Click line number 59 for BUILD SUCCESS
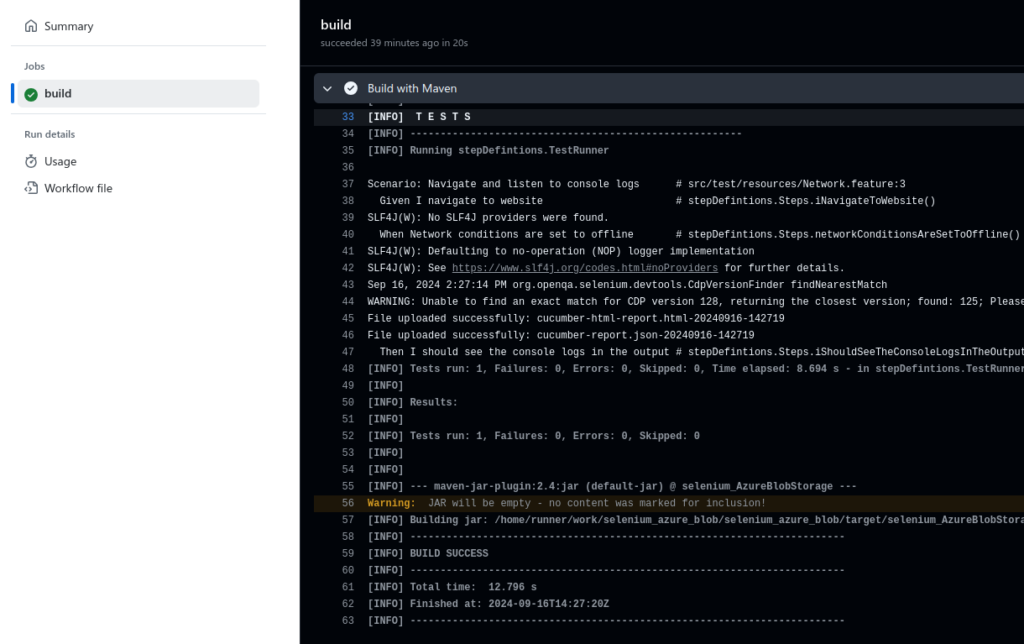Image resolution: width=1024 pixels, height=644 pixels. (x=348, y=553)
